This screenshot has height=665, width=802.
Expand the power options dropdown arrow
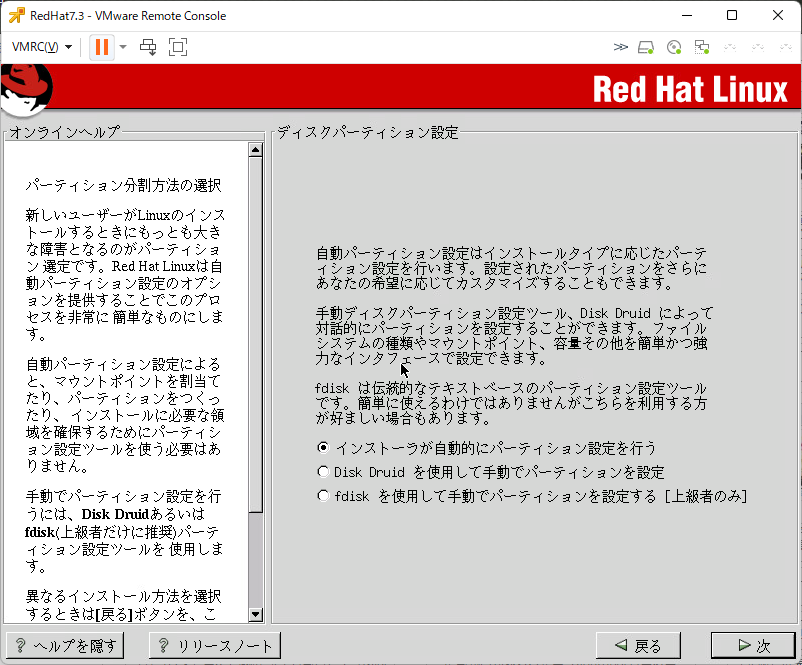tap(123, 47)
